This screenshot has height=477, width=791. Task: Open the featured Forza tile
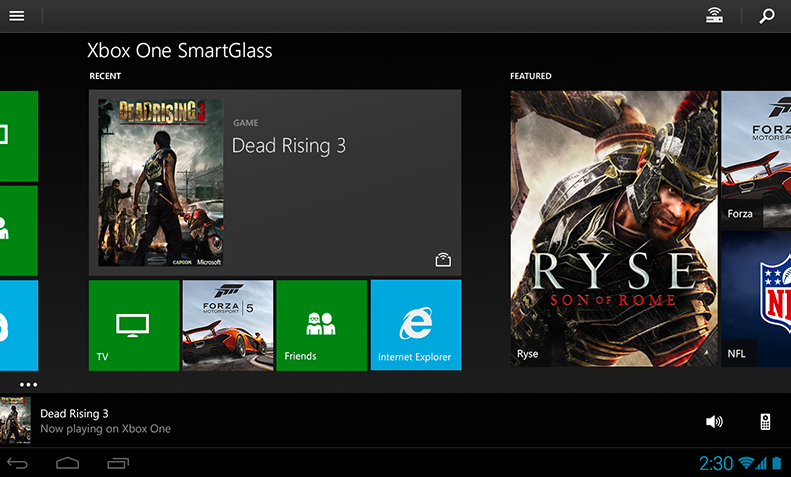point(756,160)
